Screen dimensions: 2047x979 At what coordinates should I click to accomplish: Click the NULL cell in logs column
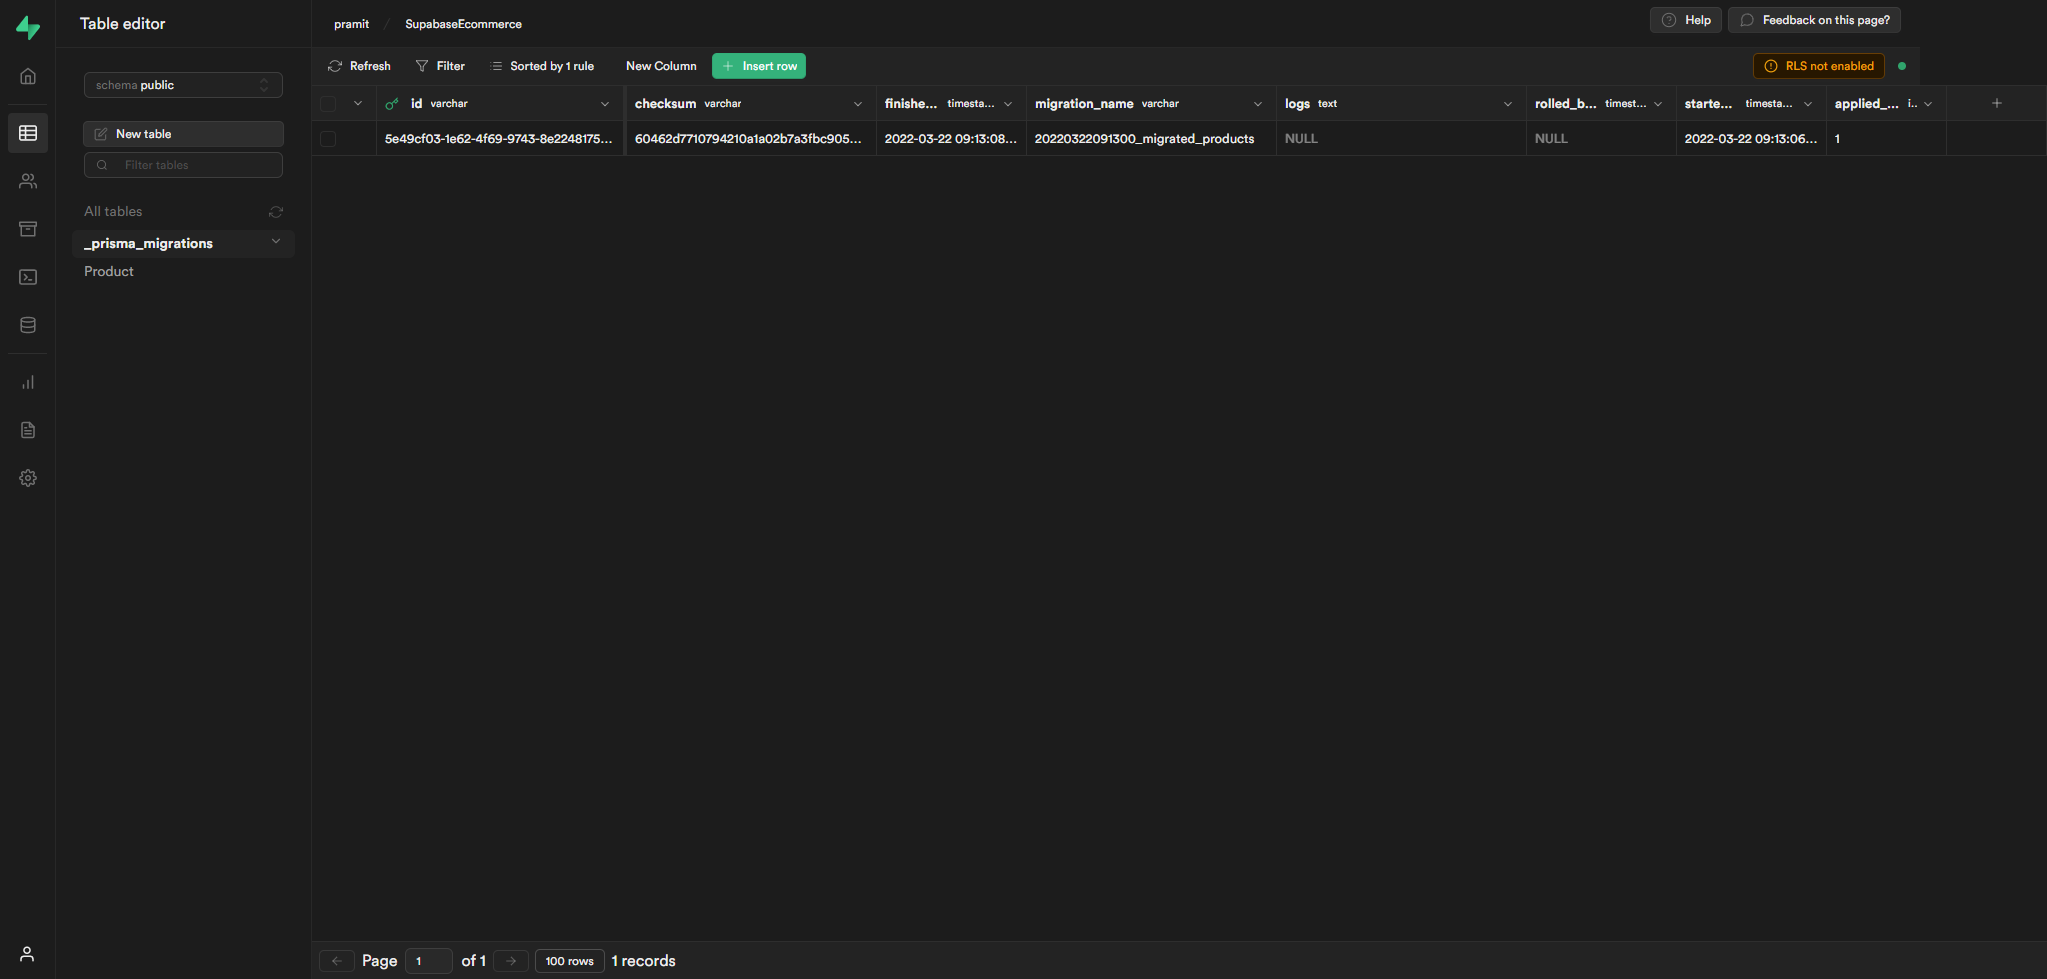(1401, 139)
